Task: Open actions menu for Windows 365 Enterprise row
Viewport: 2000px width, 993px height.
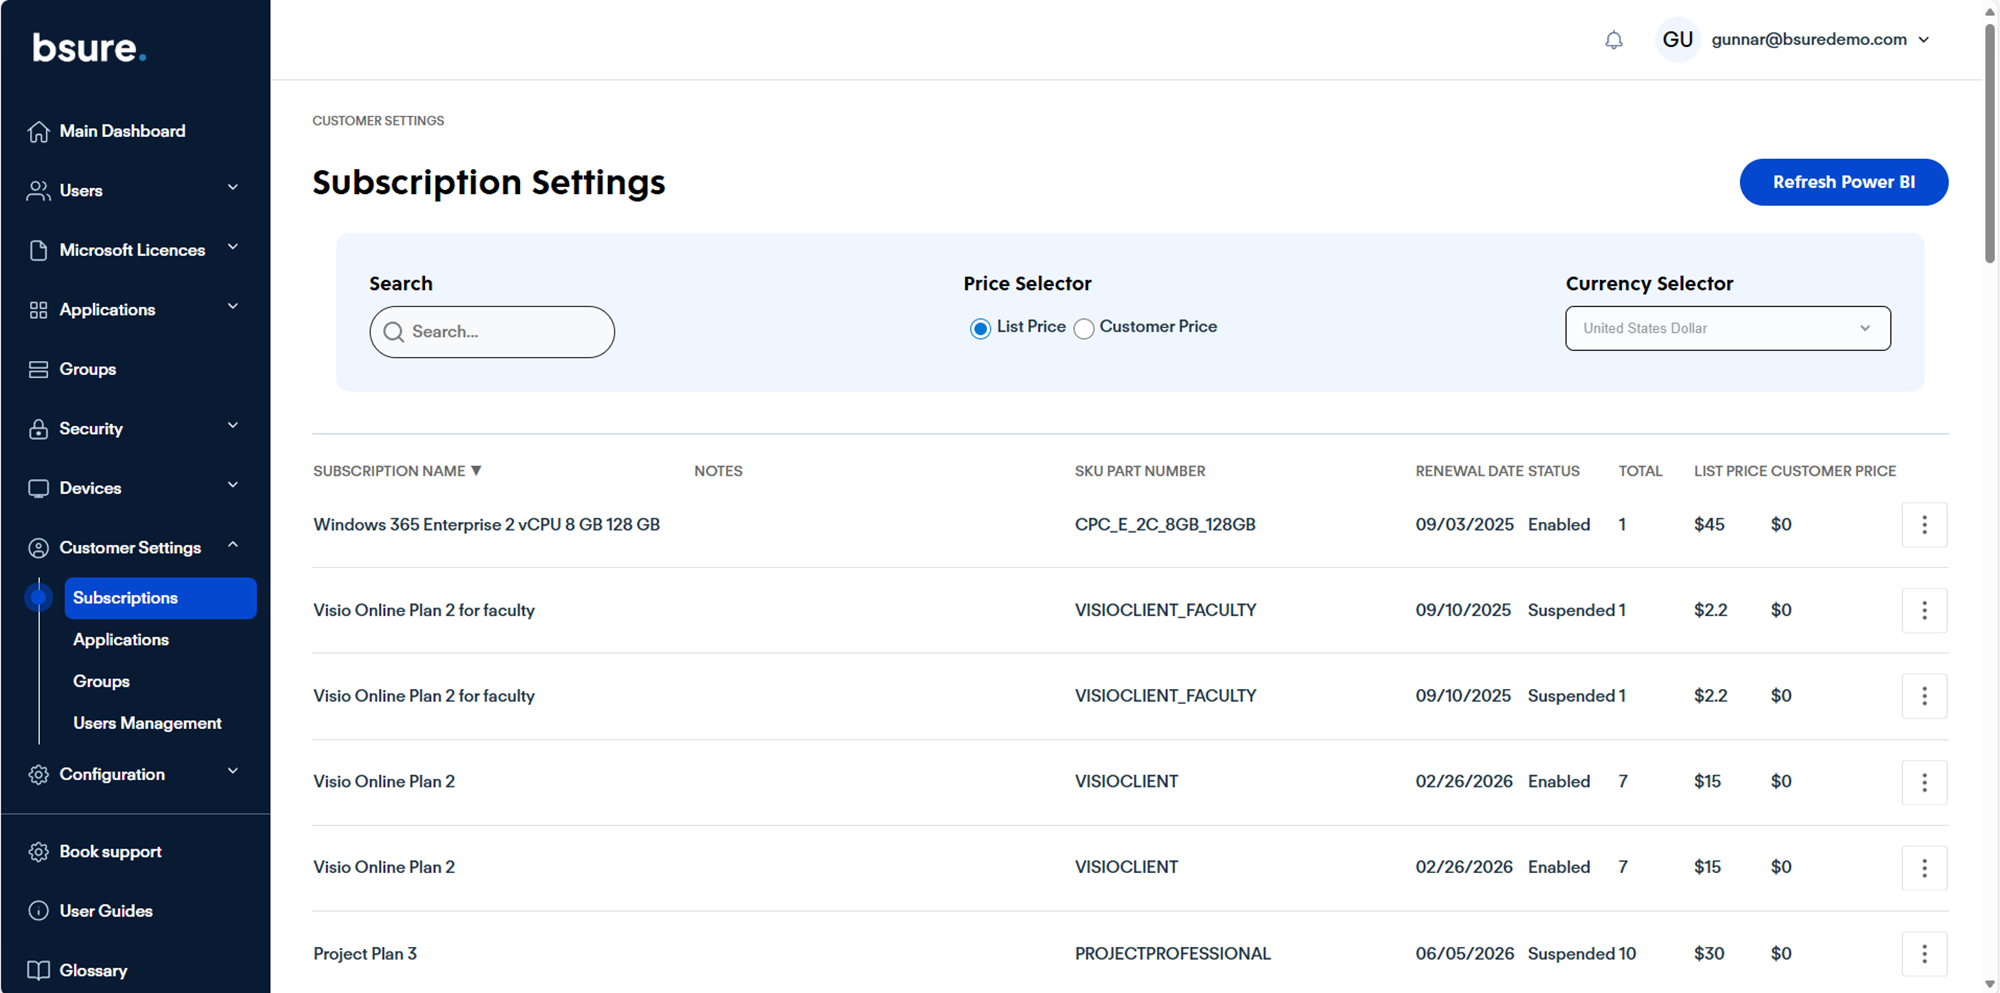Action: pos(1923,525)
